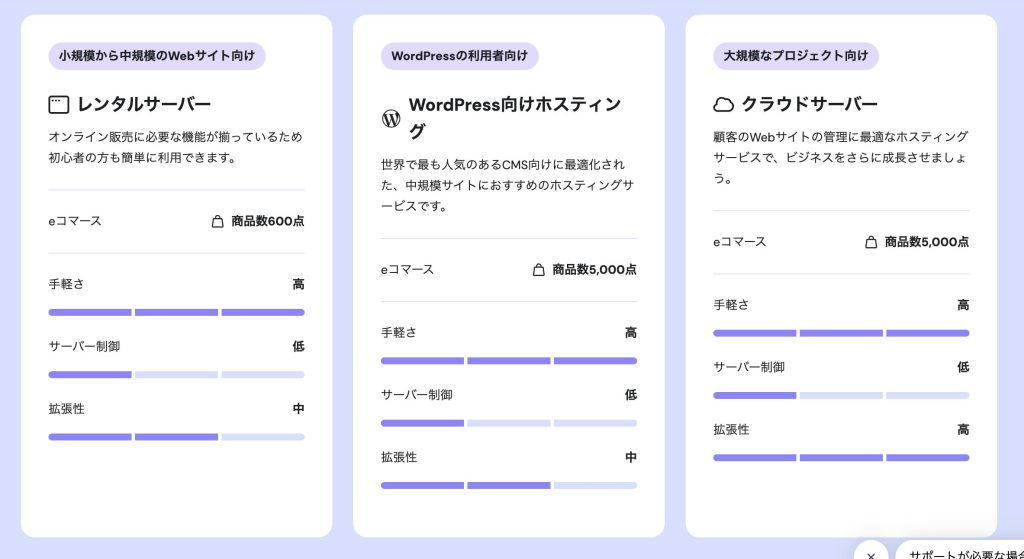Click the サポートが必要な場合 support button

(960, 552)
